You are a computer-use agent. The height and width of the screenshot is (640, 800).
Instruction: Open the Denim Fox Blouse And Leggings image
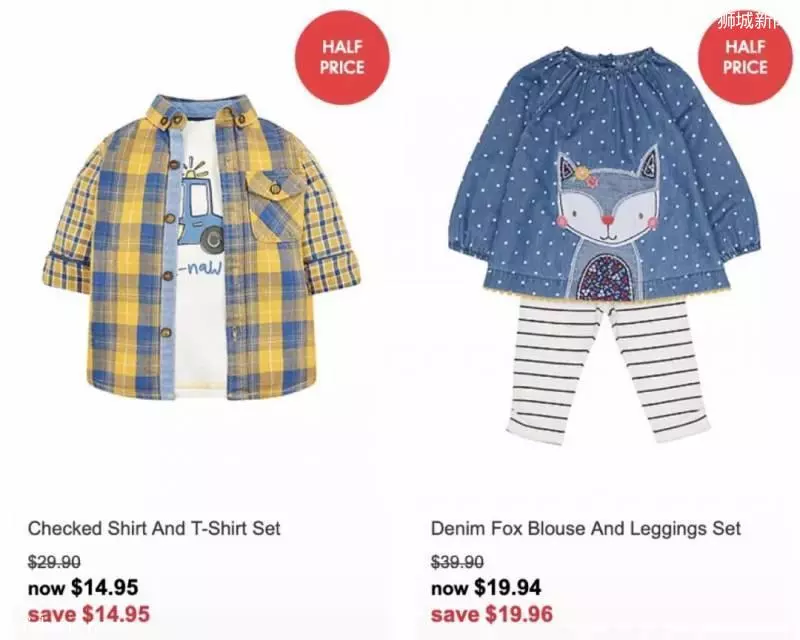[604, 245]
